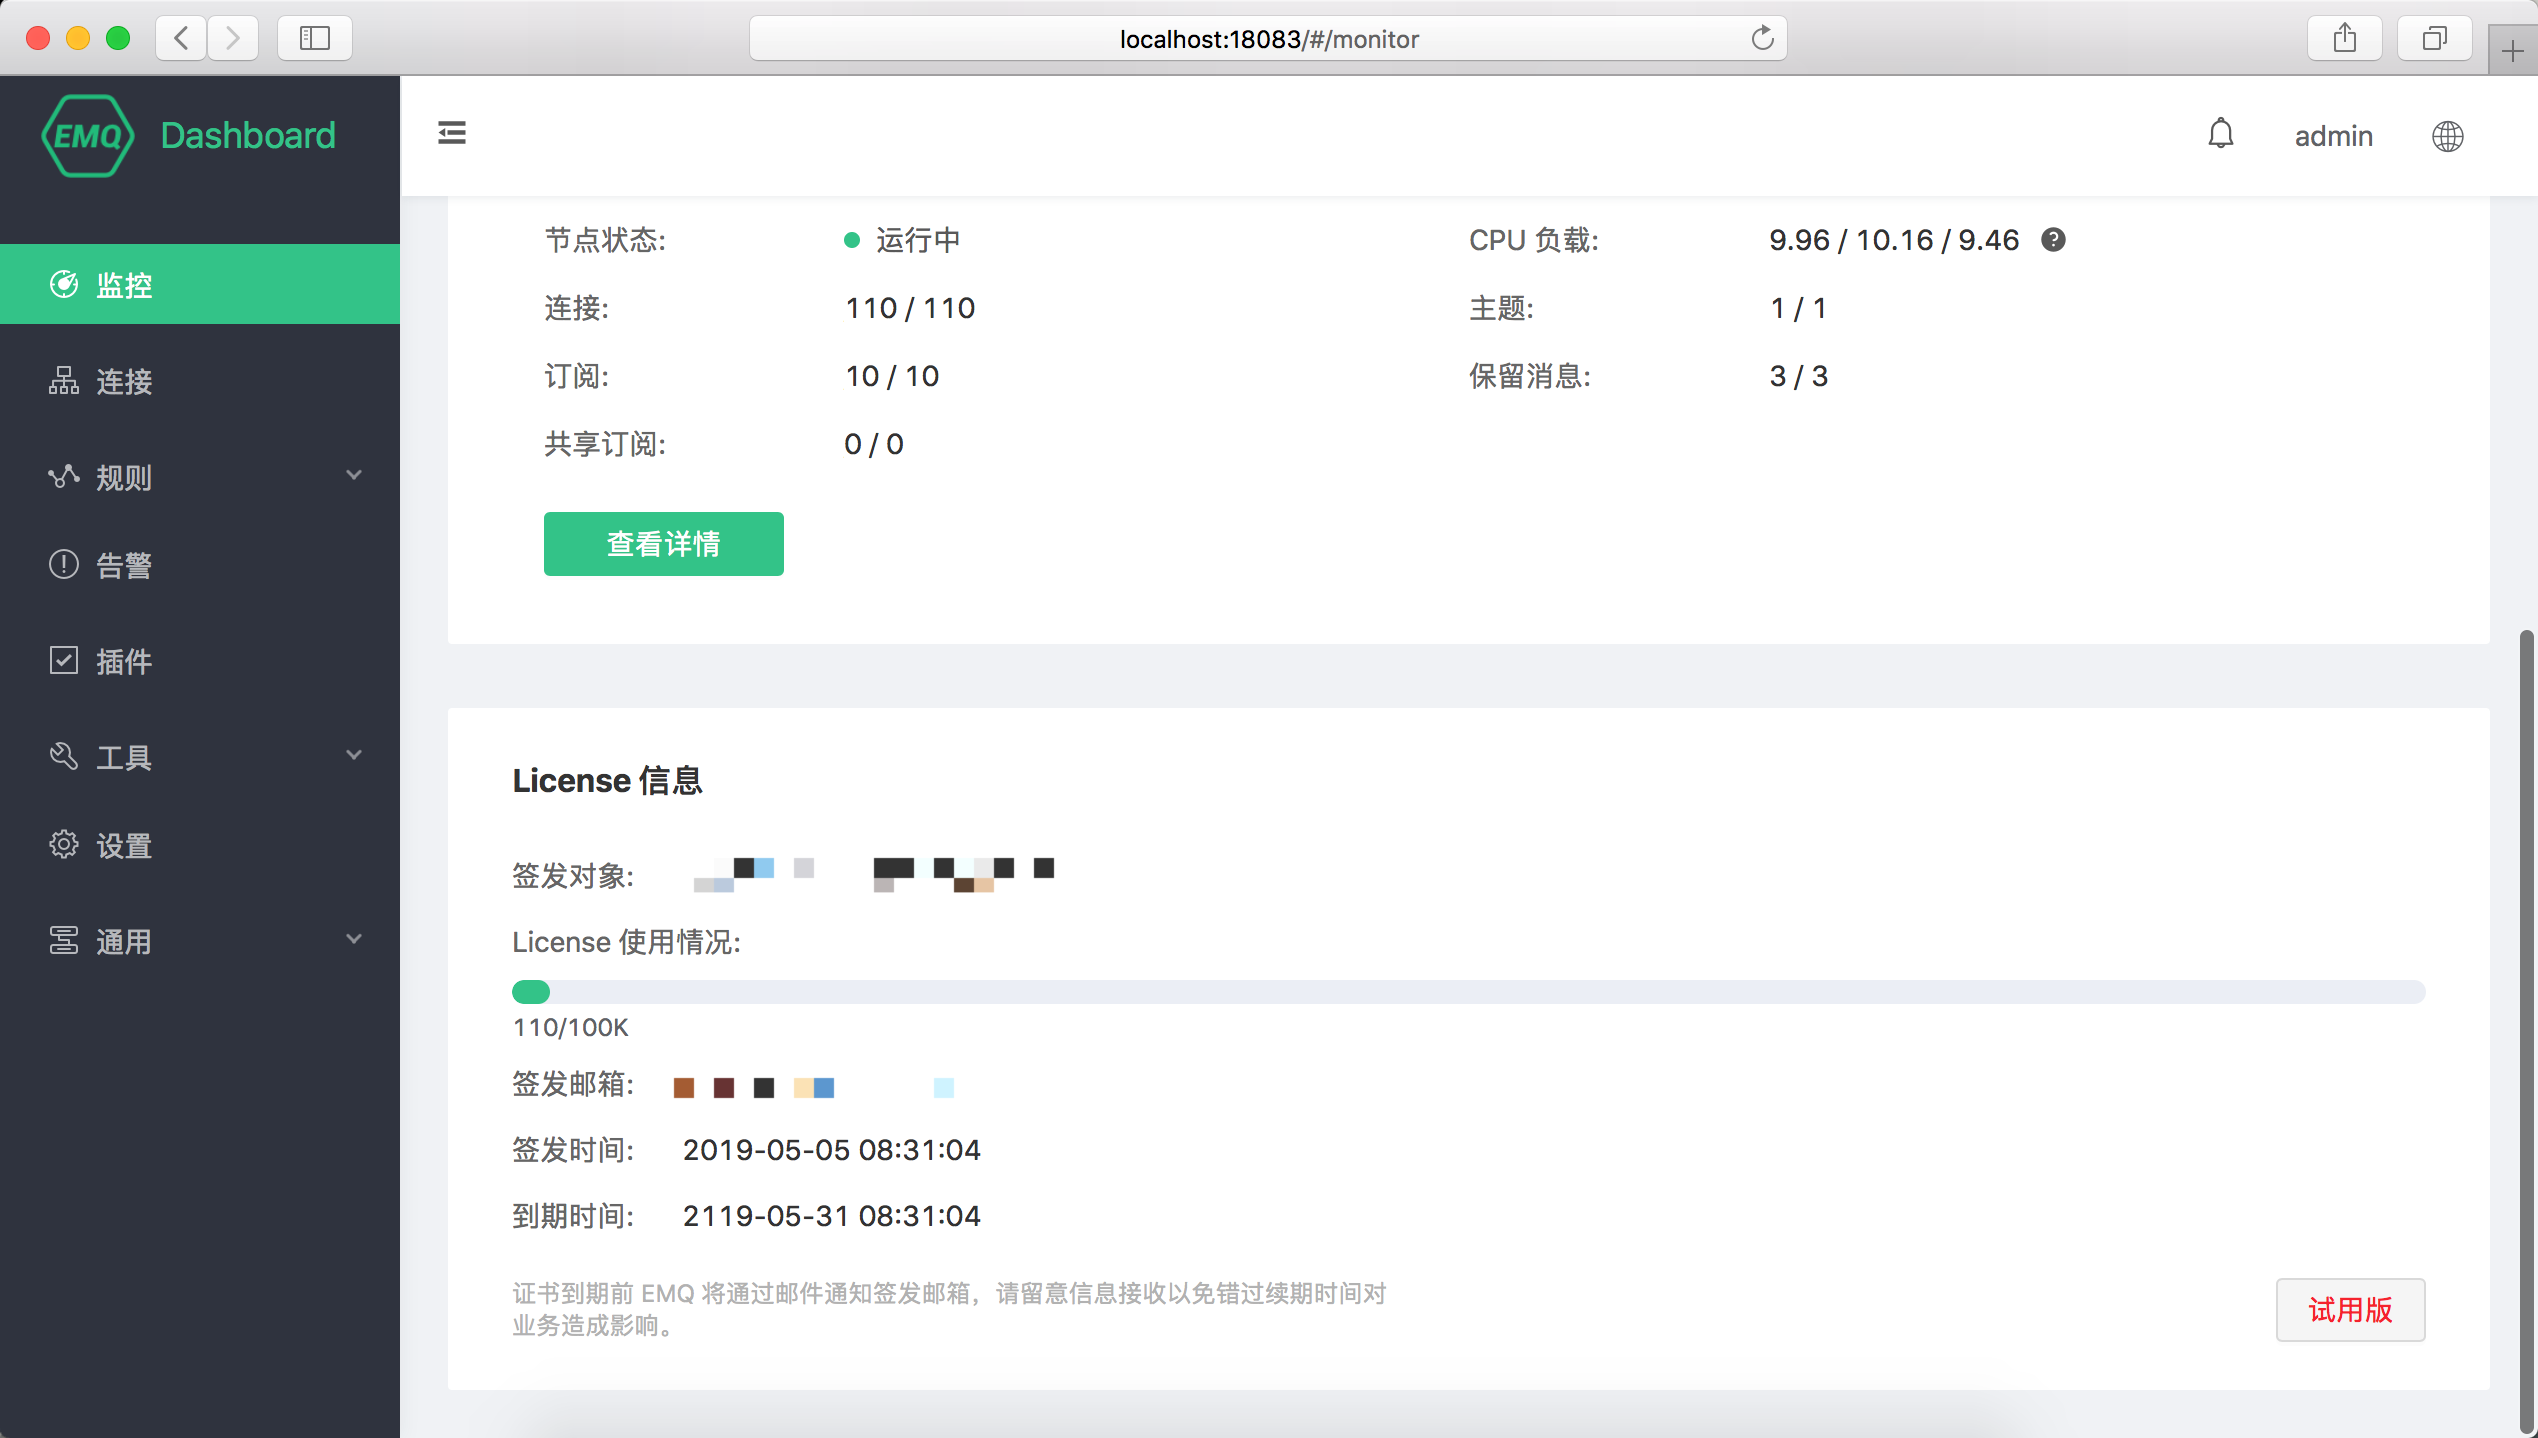The height and width of the screenshot is (1438, 2538).
Task: Click the 规则 nodes icon in sidebar
Action: 64,476
